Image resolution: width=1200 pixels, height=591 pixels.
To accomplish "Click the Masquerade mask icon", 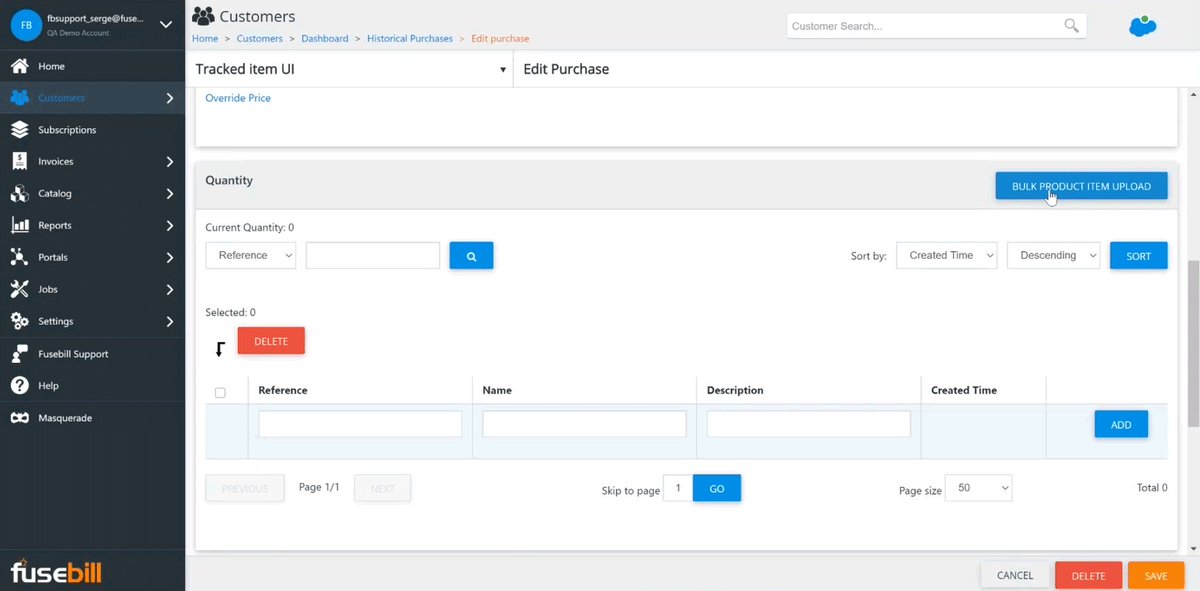I will pyautogui.click(x=19, y=418).
